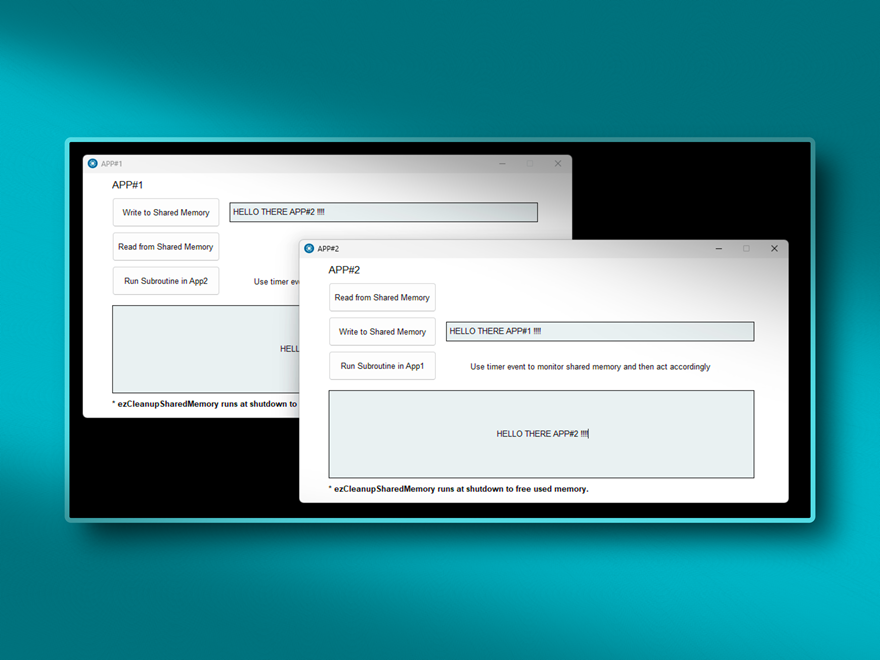Image resolution: width=880 pixels, height=660 pixels.
Task: Minimize the APP#2 window
Action: [x=718, y=249]
